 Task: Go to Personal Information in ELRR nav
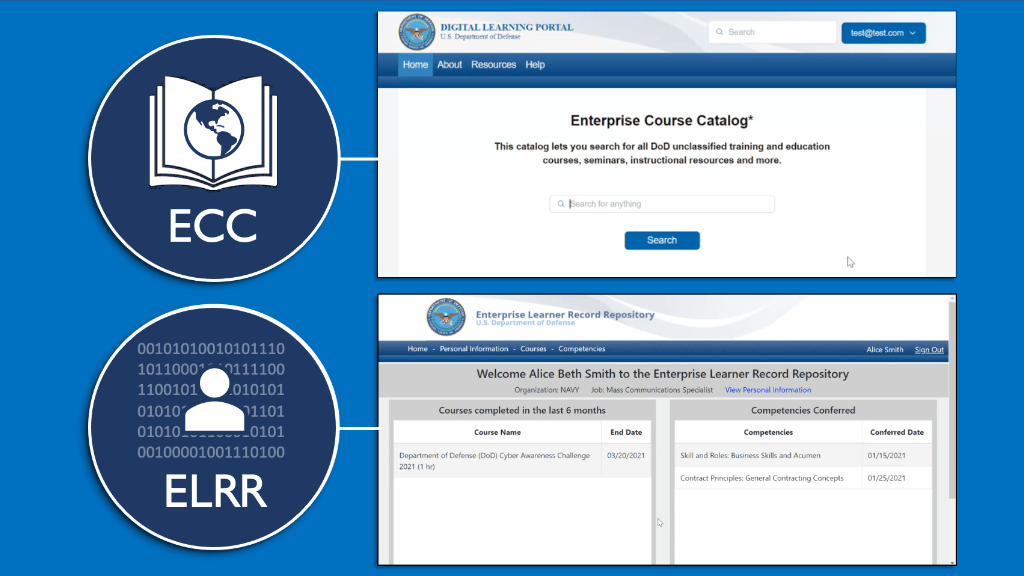(474, 349)
